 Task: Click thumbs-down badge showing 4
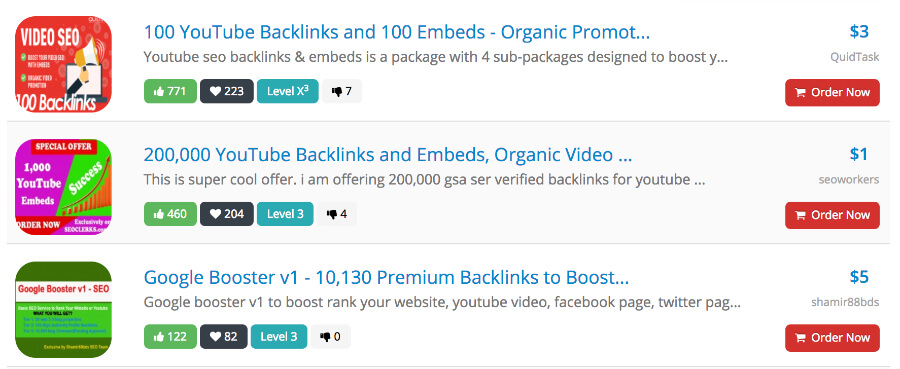point(336,214)
